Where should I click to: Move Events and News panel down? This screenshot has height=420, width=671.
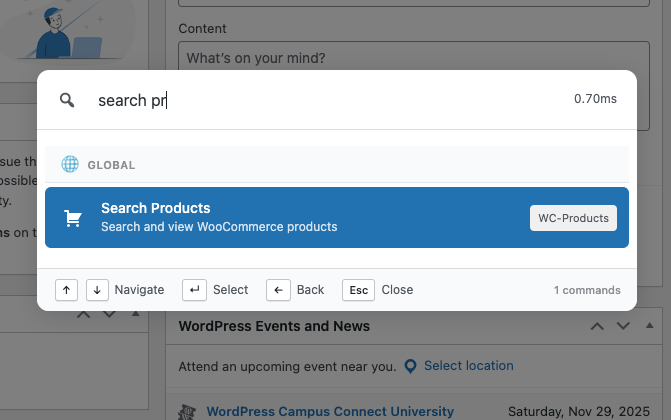click(x=623, y=326)
